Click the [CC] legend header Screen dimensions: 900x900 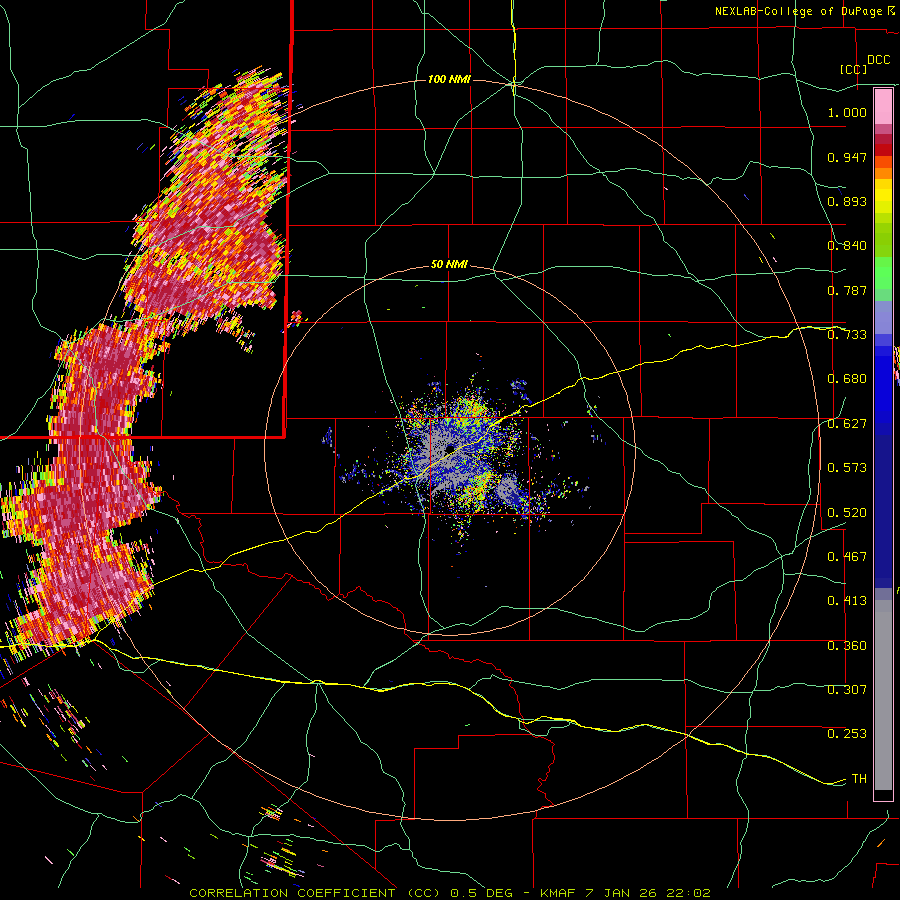[x=853, y=69]
